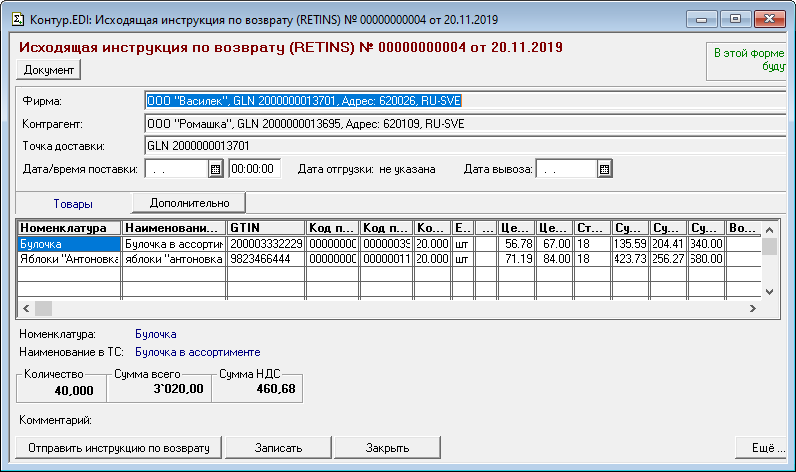Click the Сумма всего value 3`020,00
The image size is (796, 472).
point(178,389)
